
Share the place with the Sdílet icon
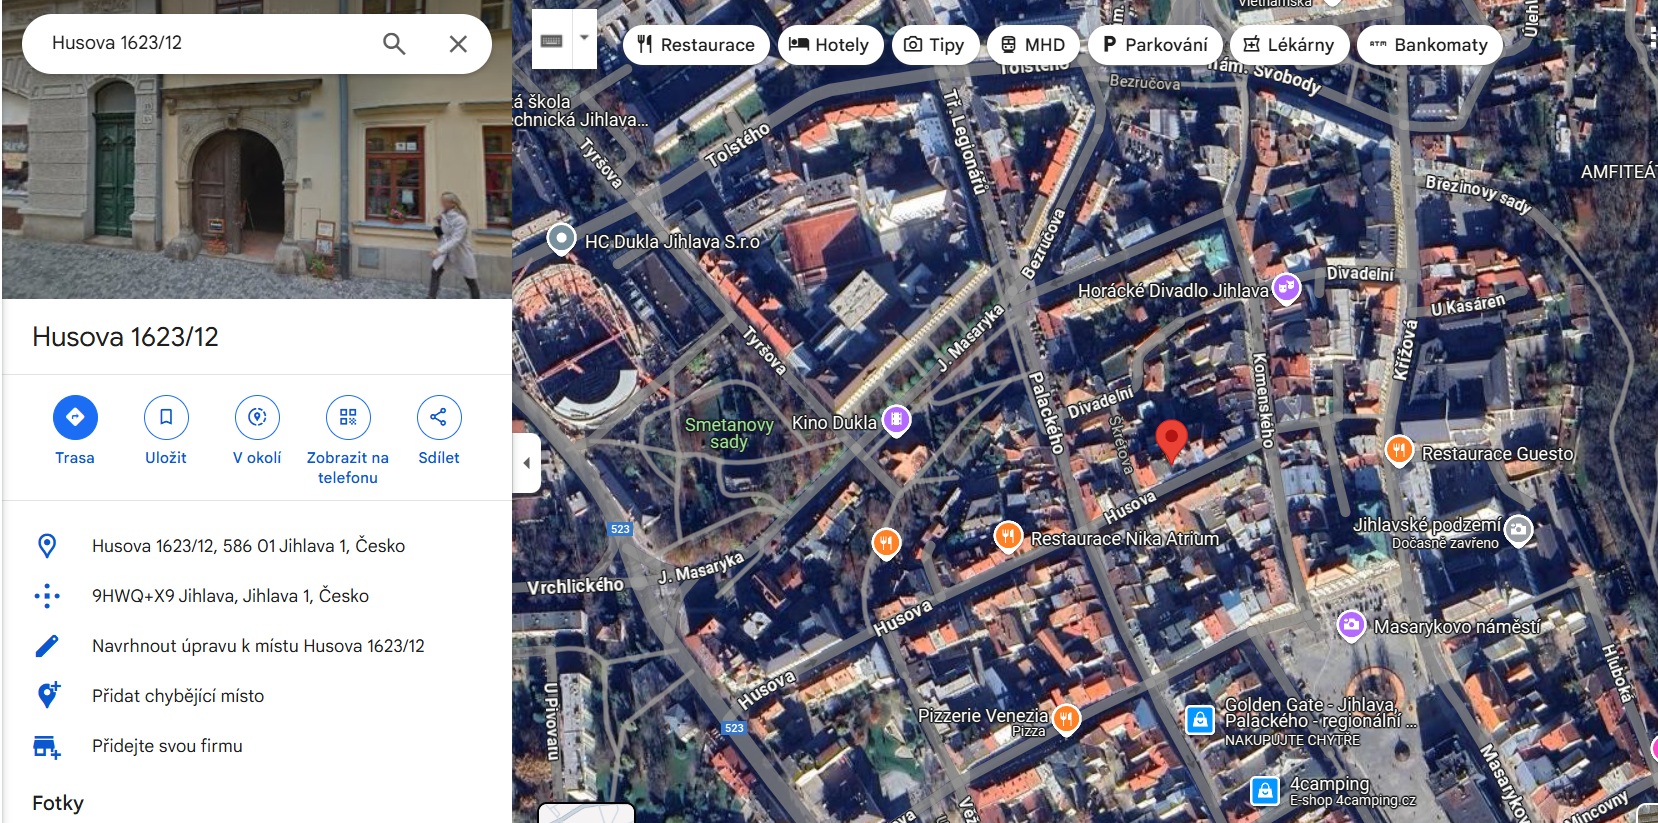click(x=439, y=417)
